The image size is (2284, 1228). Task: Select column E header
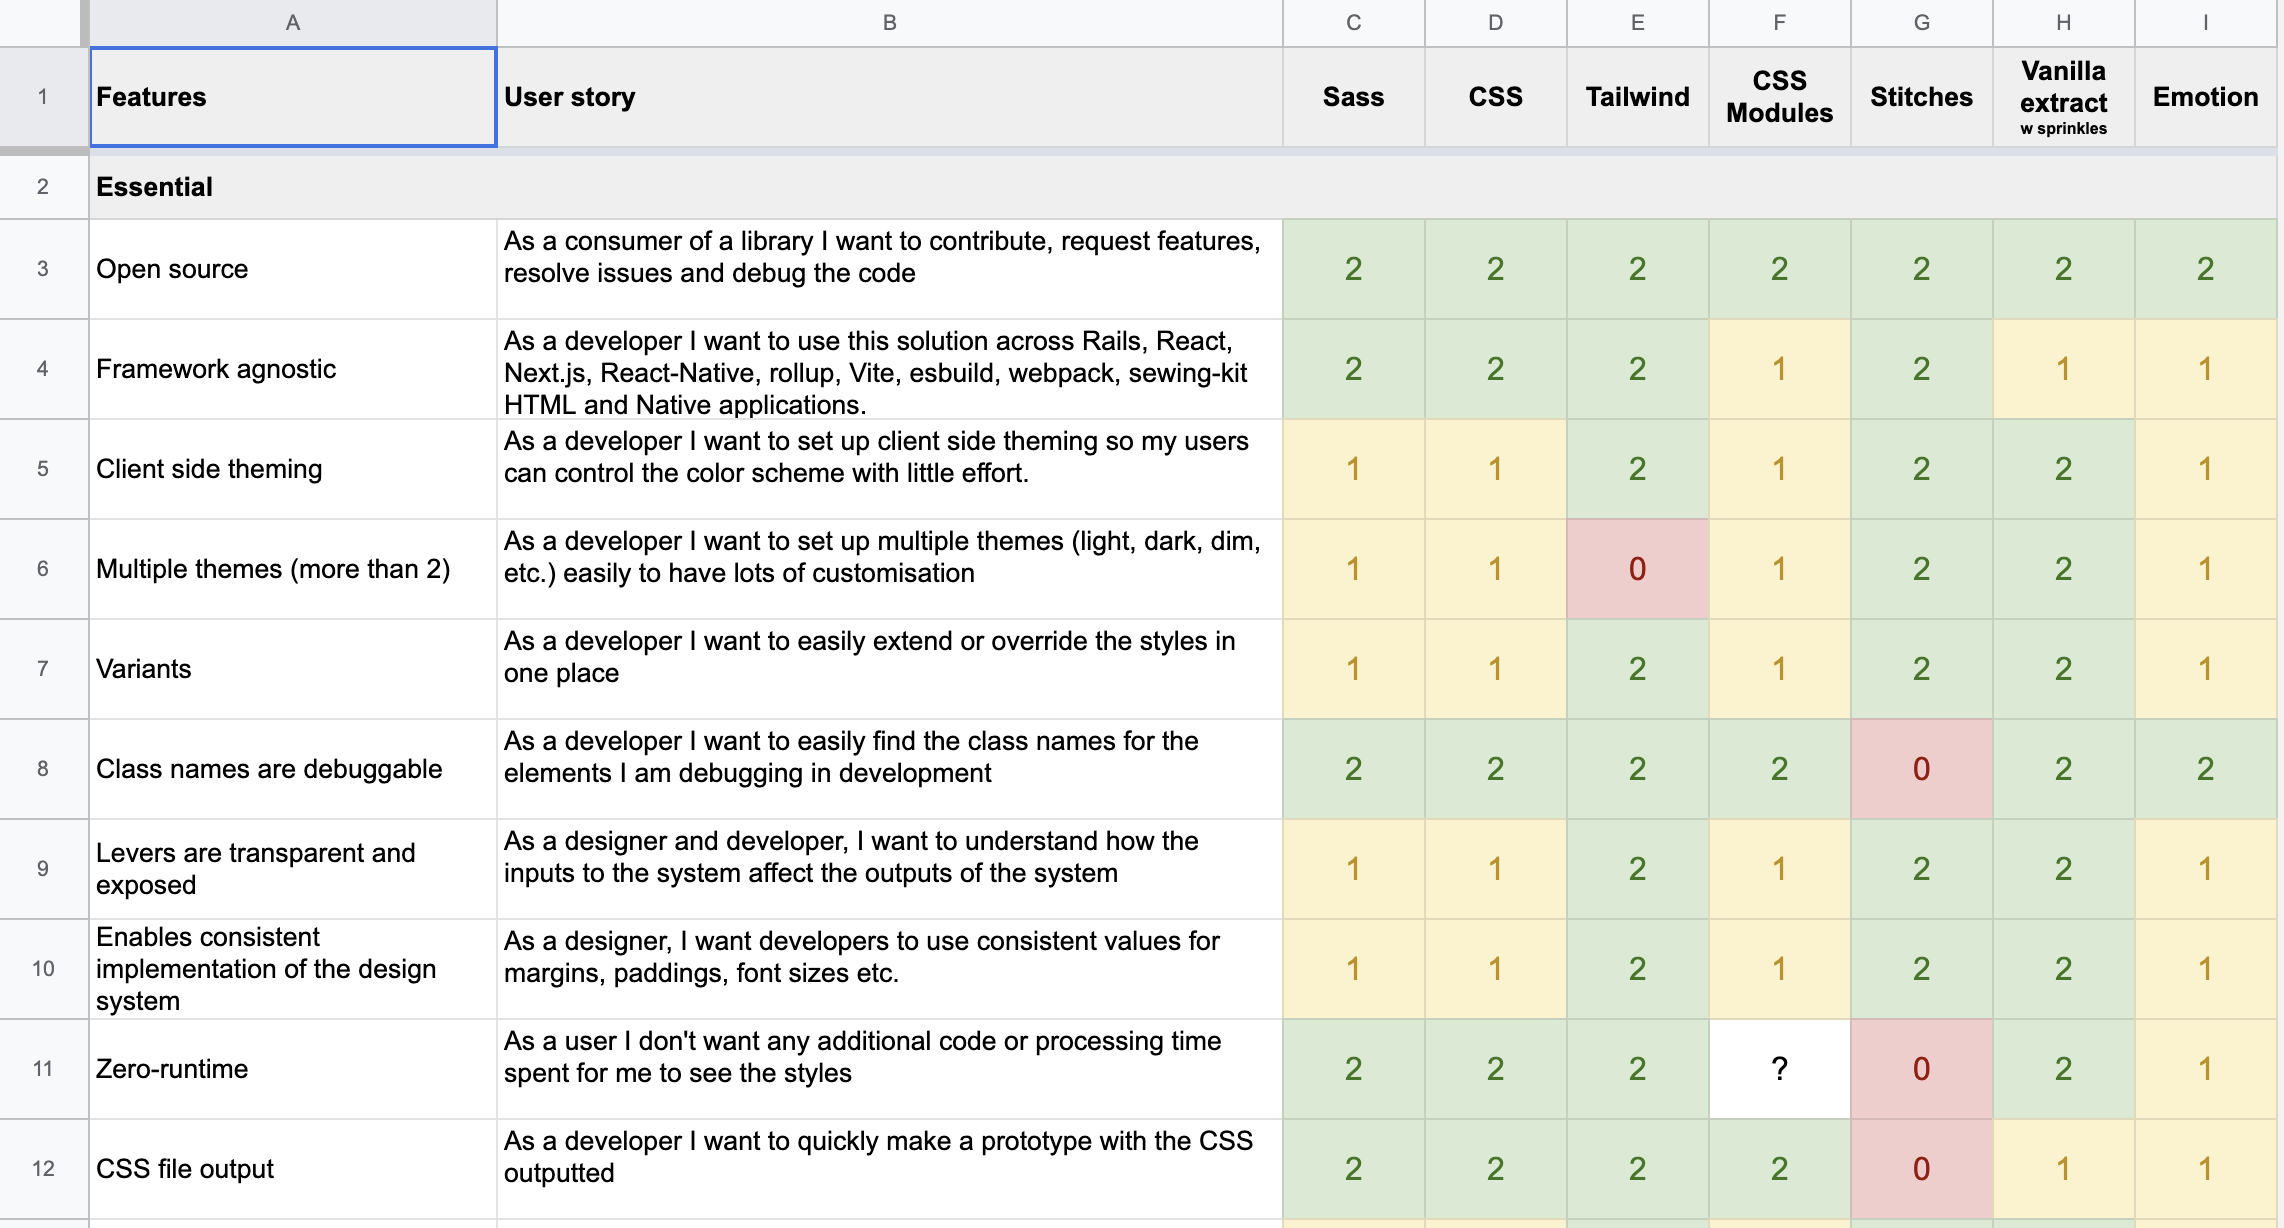1638,23
